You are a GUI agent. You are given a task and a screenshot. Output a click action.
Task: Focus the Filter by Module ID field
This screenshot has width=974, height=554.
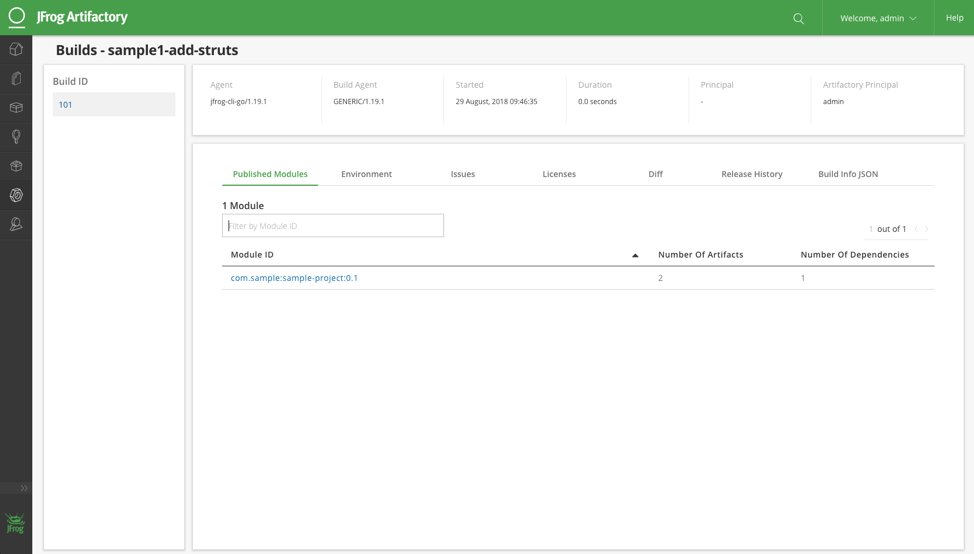pyautogui.click(x=333, y=226)
